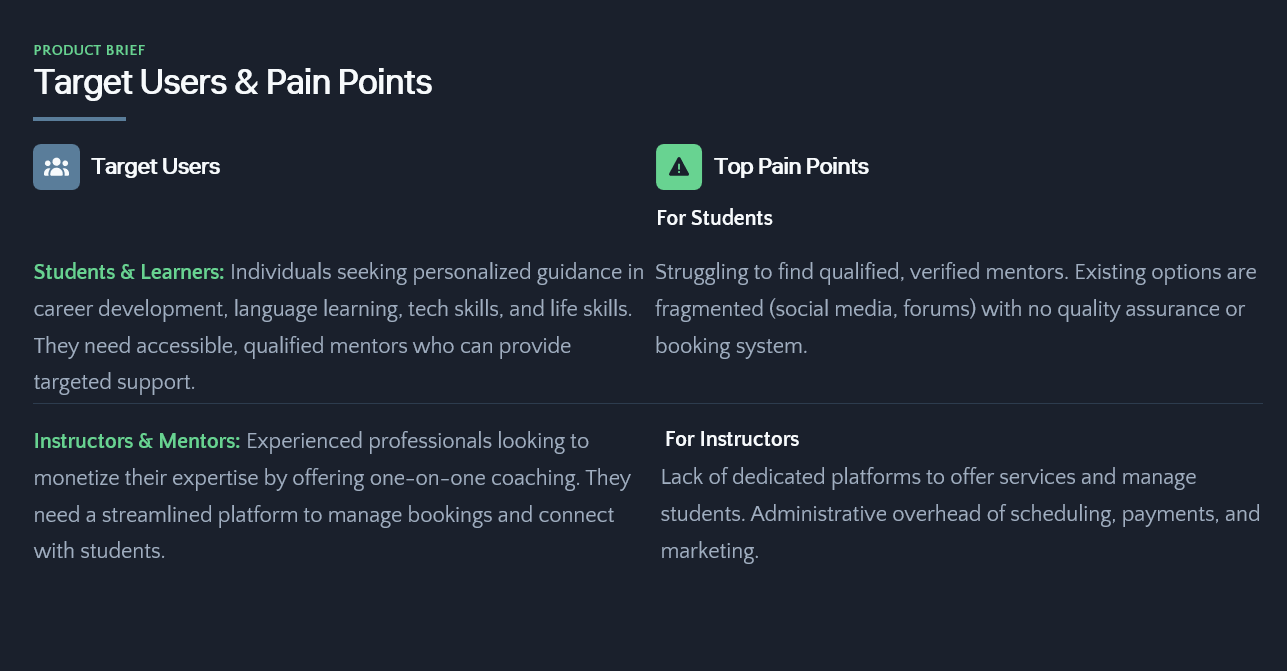Image resolution: width=1287 pixels, height=671 pixels.
Task: Click the horizontal divider between user groups
Action: [648, 403]
